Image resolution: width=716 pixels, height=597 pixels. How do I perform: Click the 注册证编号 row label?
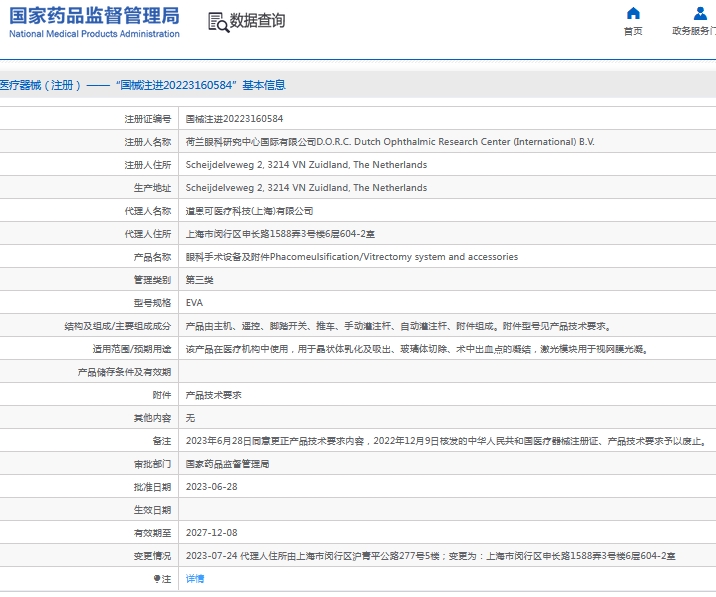(147, 119)
